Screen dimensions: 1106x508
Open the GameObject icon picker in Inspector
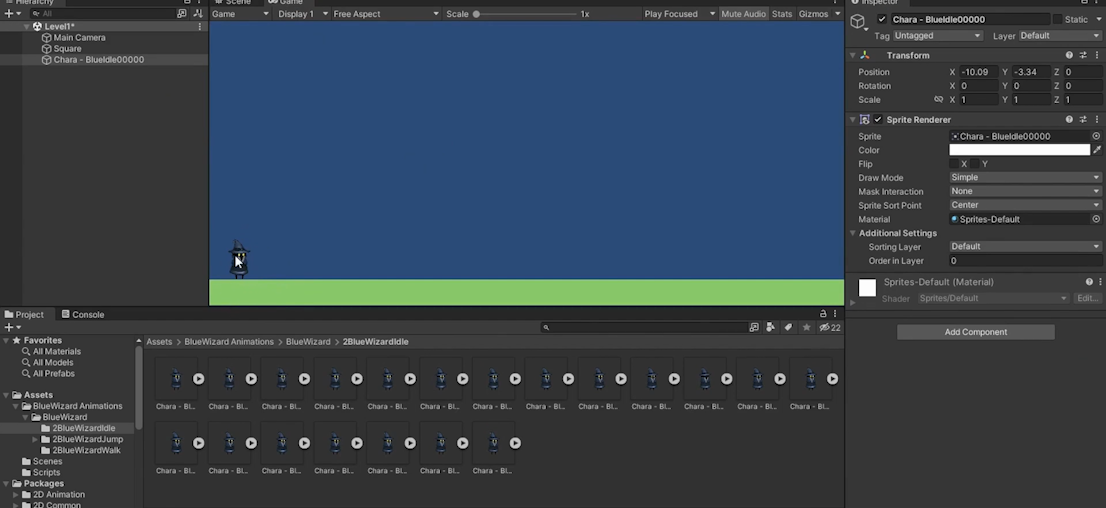coord(858,22)
